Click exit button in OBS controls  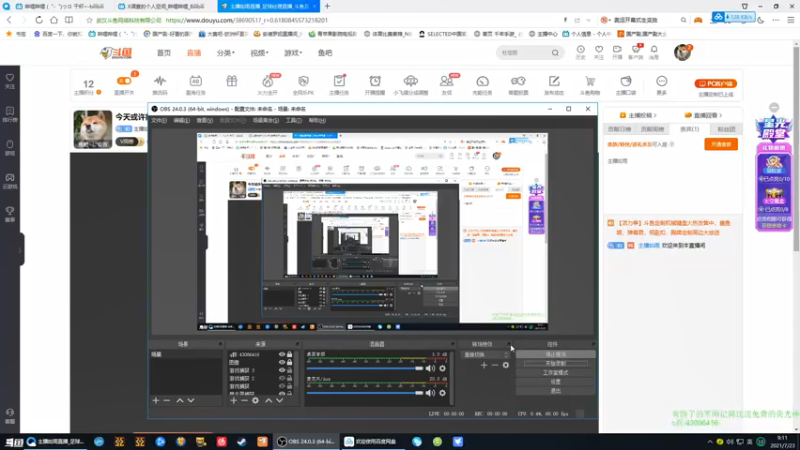click(x=556, y=391)
